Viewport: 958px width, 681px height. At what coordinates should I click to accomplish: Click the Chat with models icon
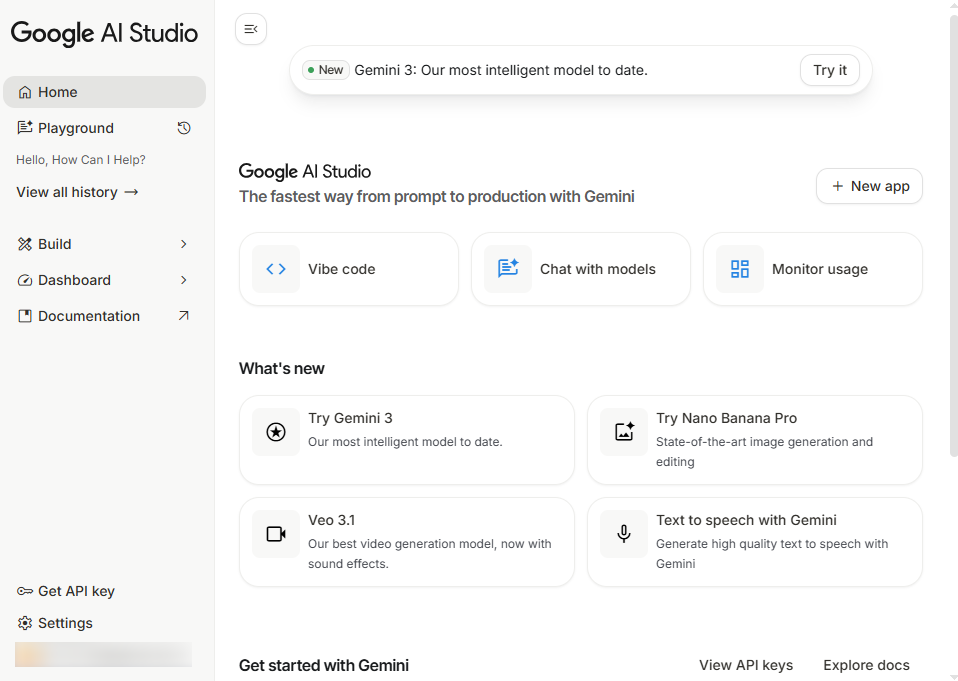[x=508, y=269]
